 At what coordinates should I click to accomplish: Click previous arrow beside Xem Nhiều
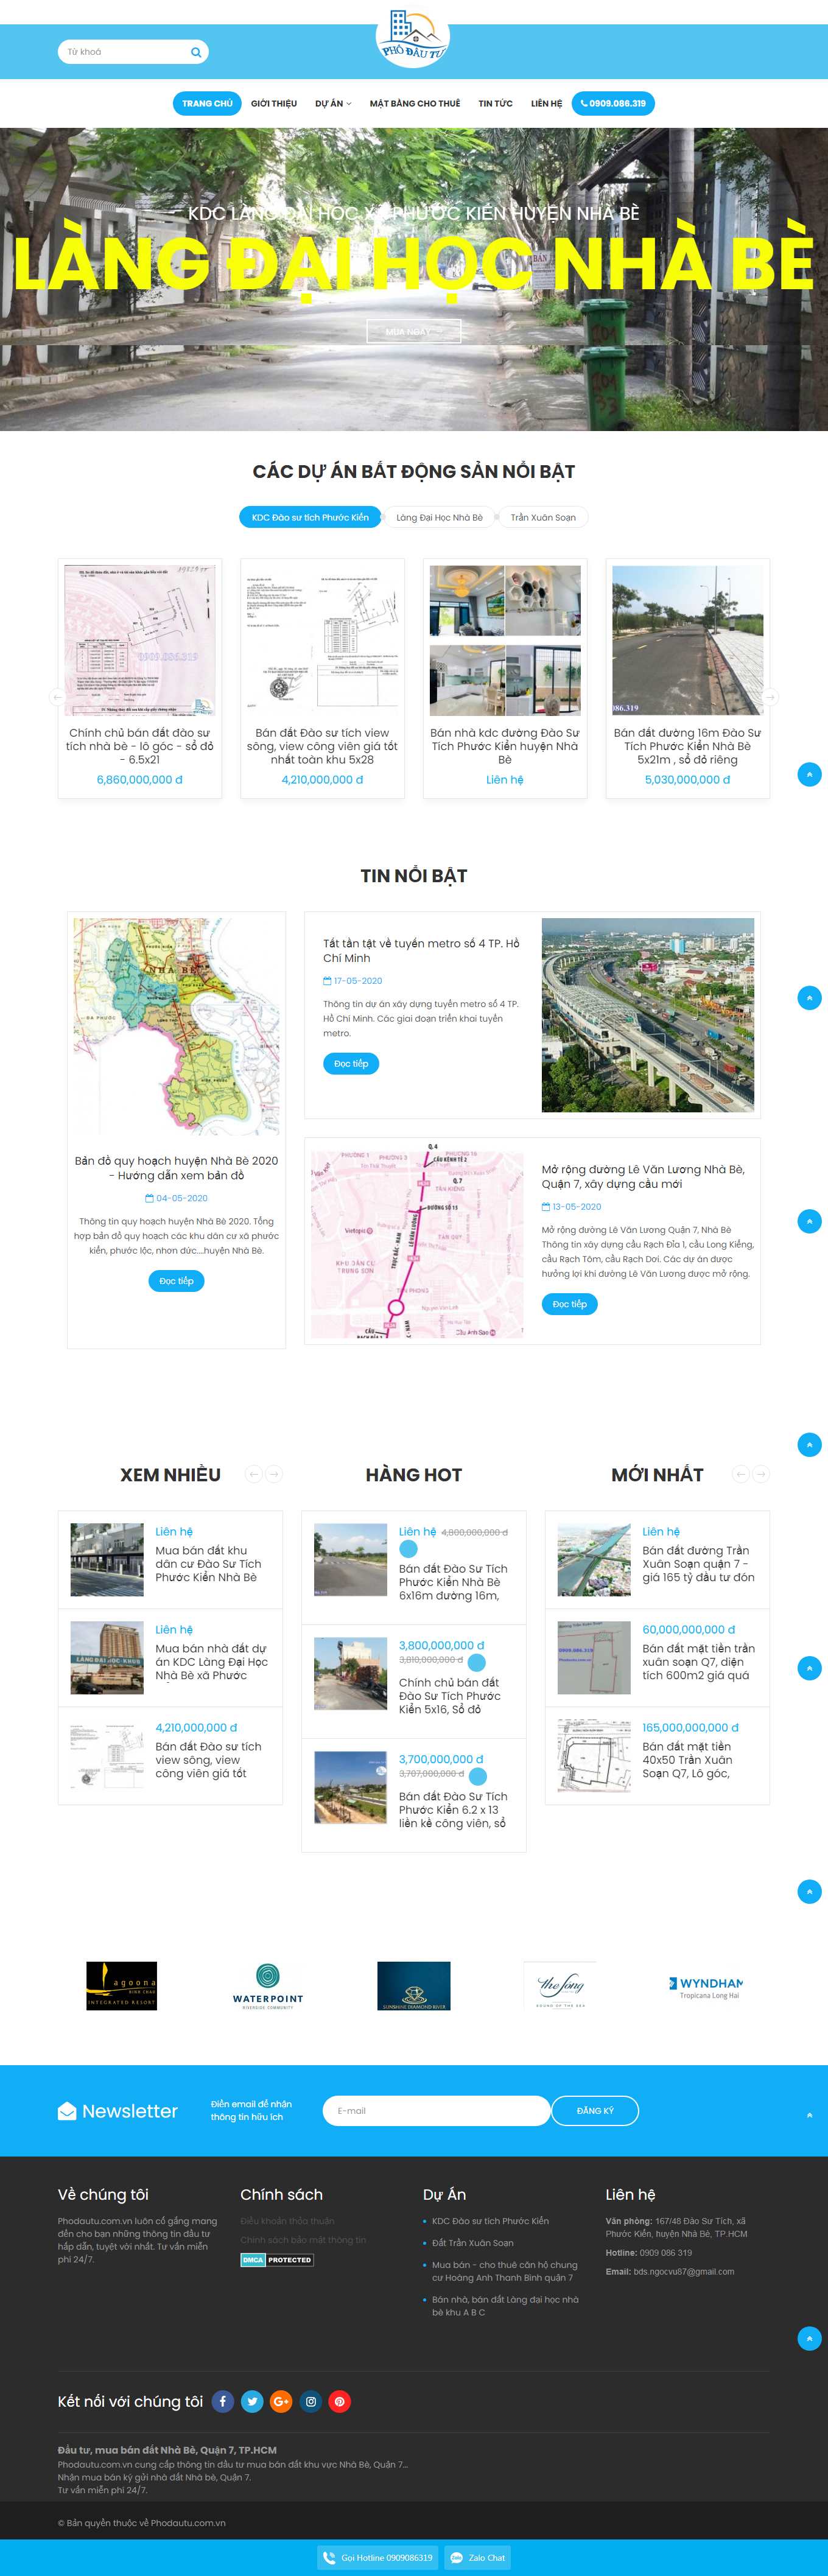pyautogui.click(x=253, y=1473)
